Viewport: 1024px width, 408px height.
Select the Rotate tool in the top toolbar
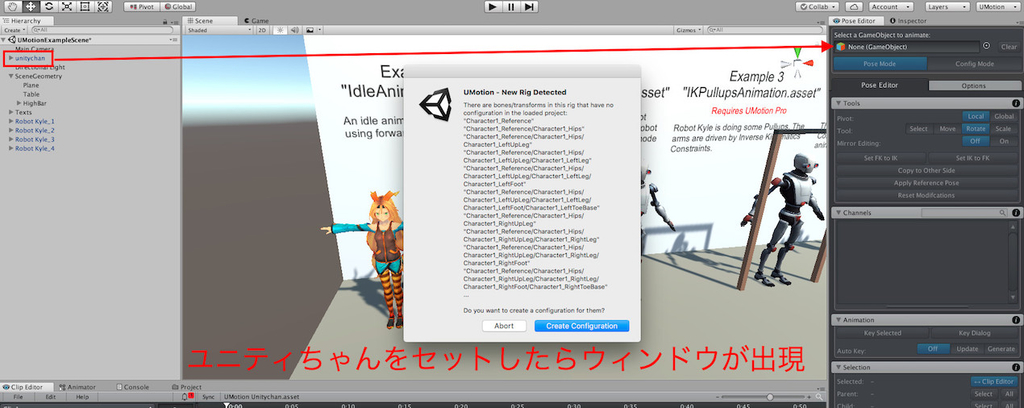click(x=48, y=7)
